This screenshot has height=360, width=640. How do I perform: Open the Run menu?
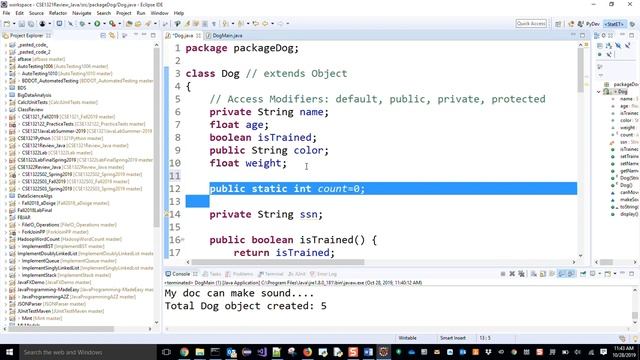pos(141,13)
